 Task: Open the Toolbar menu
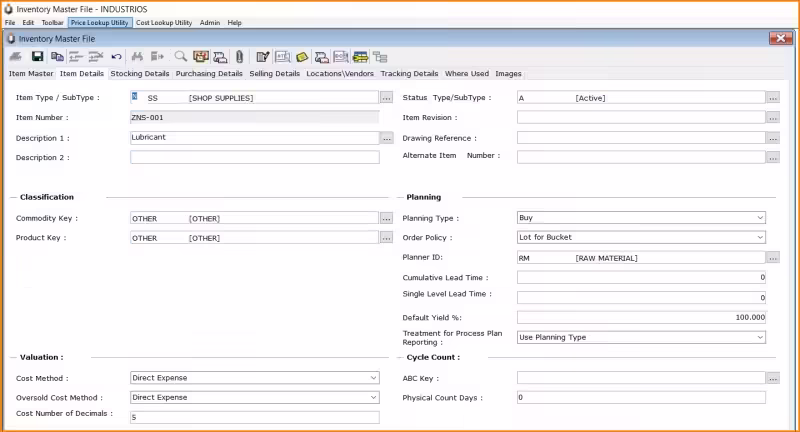[x=53, y=22]
